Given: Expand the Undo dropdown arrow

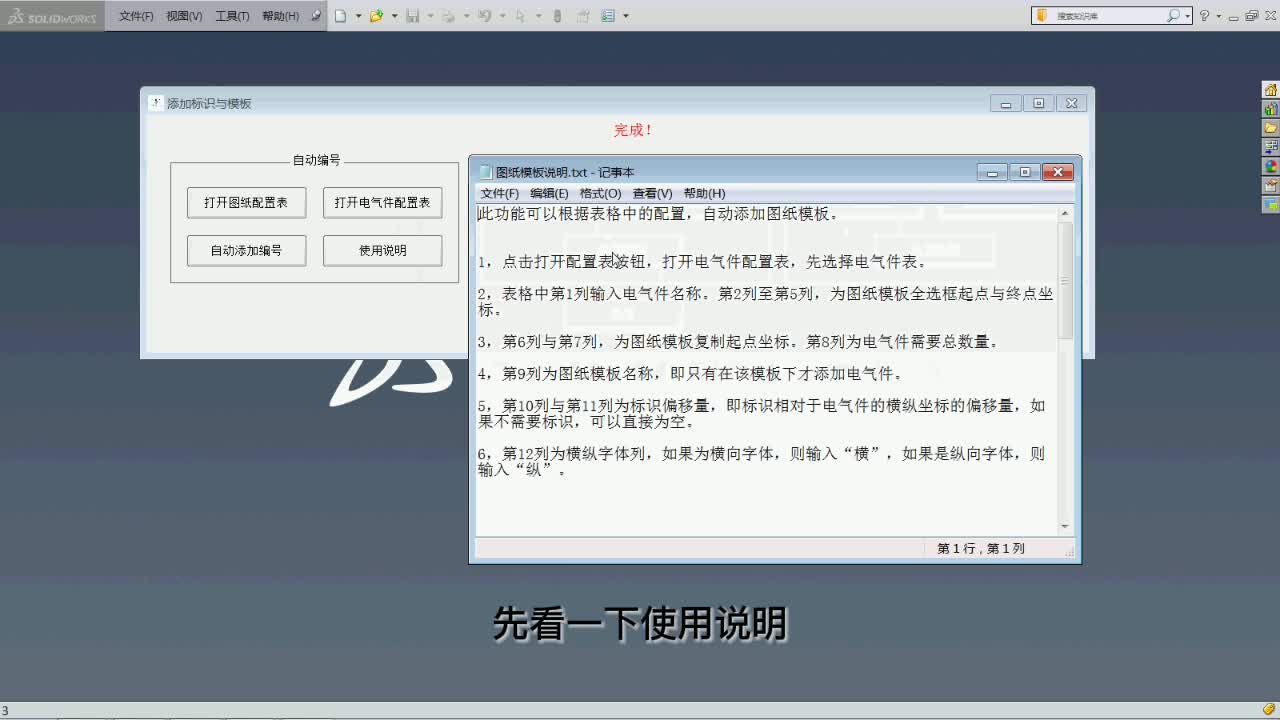Looking at the screenshot, I should (502, 16).
